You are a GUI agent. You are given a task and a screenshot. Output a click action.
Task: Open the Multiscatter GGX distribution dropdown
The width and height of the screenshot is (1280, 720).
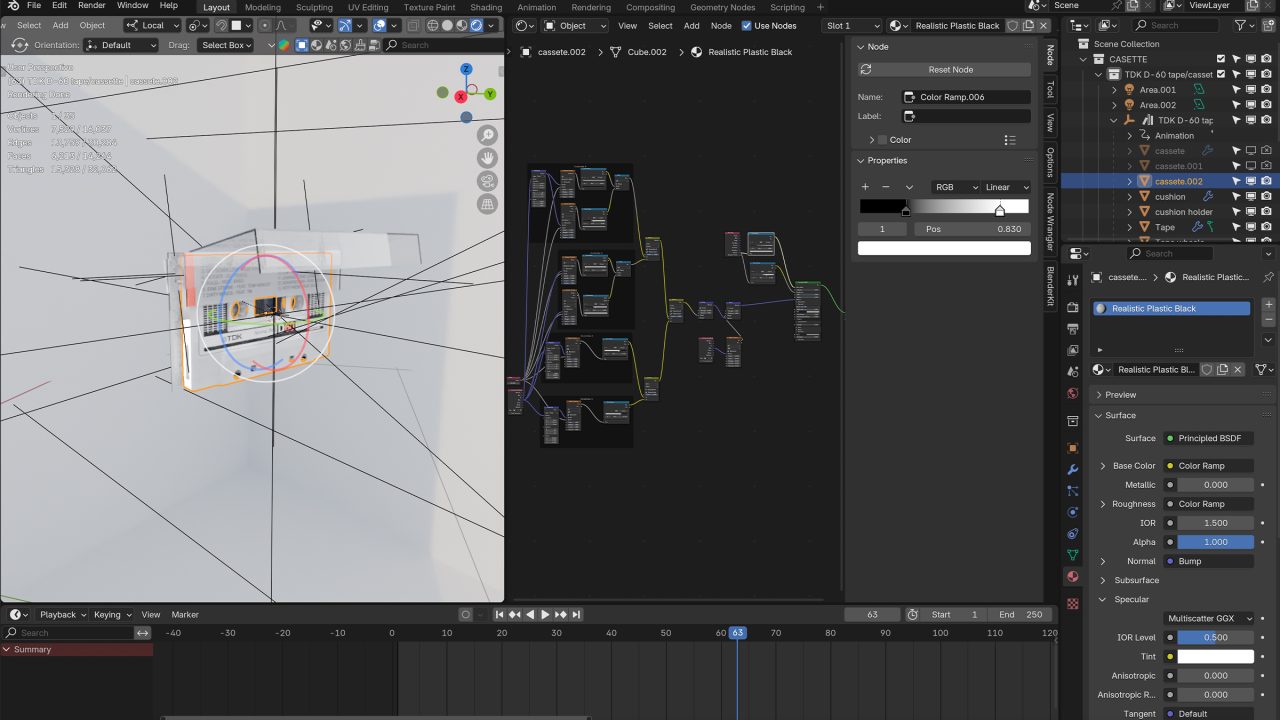1209,618
